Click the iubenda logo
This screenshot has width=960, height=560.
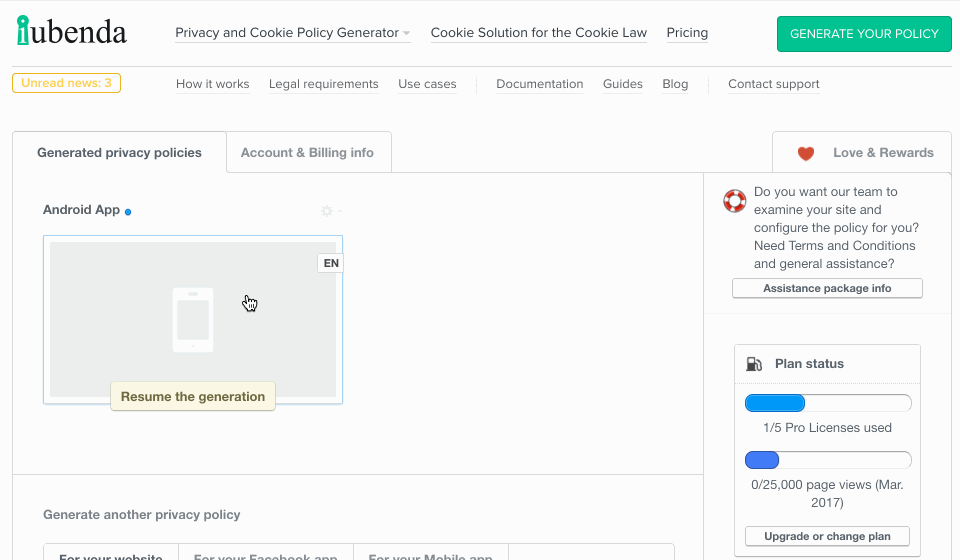pos(71,32)
